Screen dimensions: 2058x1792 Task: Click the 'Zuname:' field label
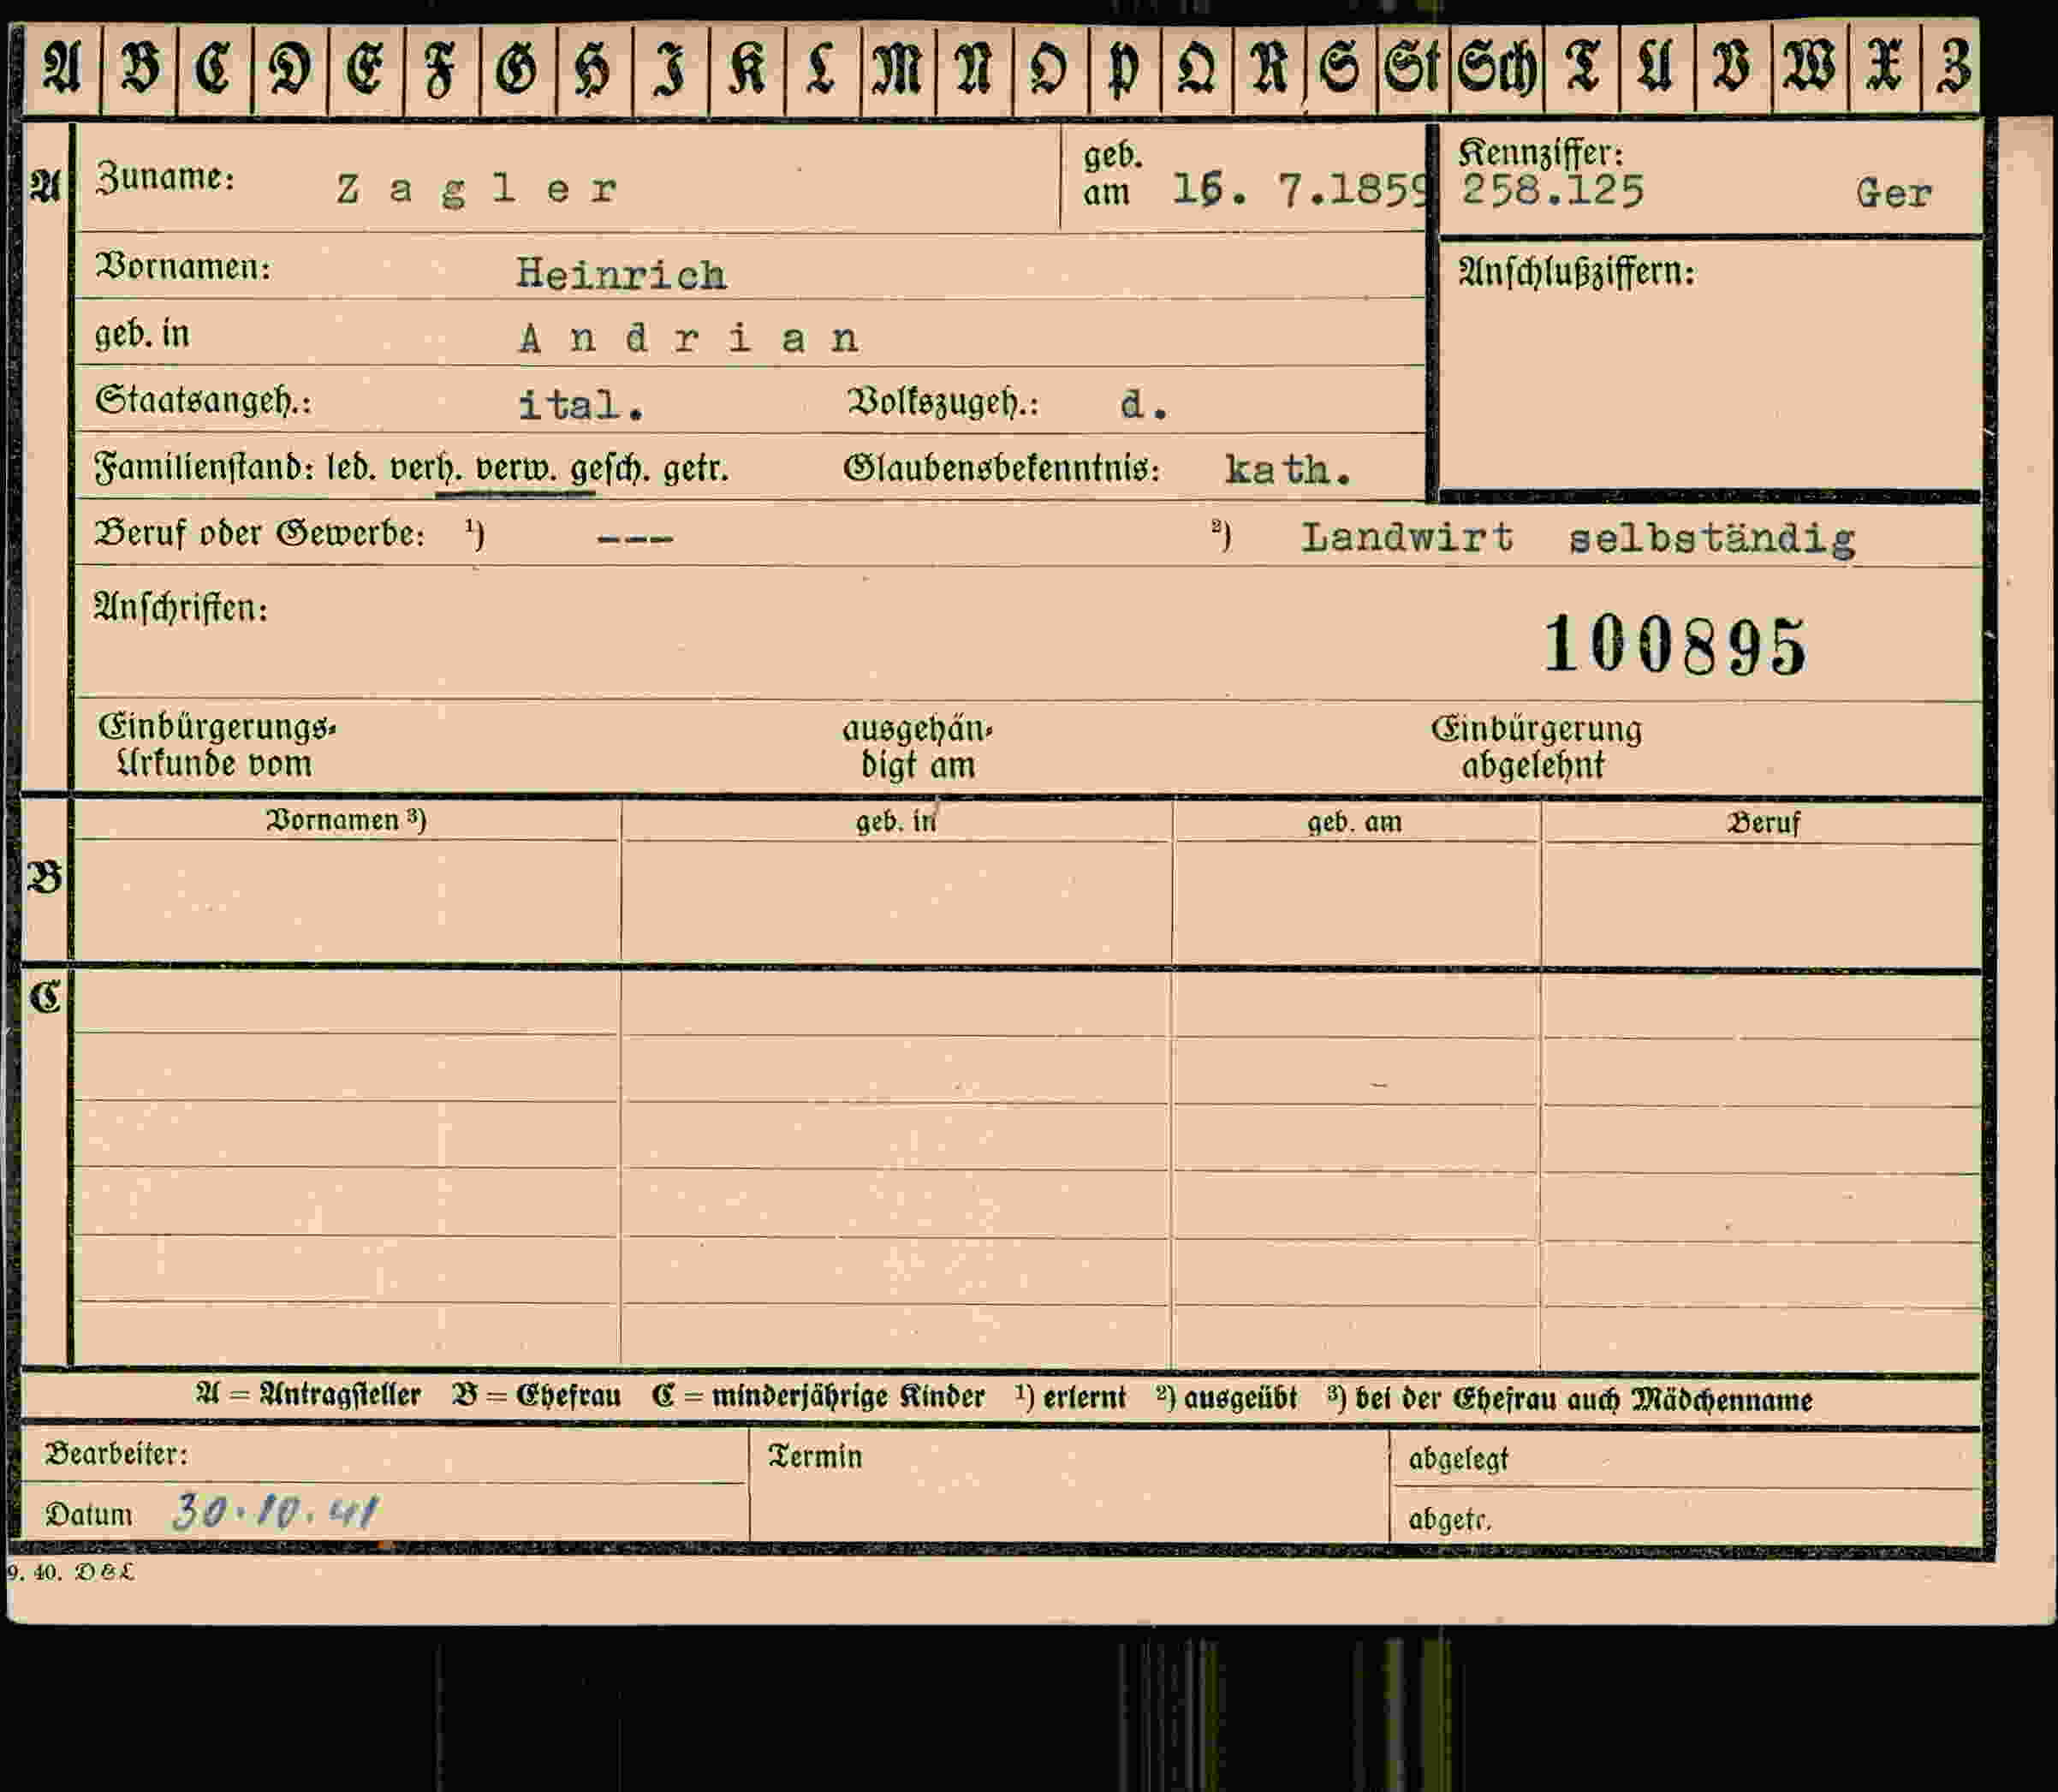(x=165, y=178)
